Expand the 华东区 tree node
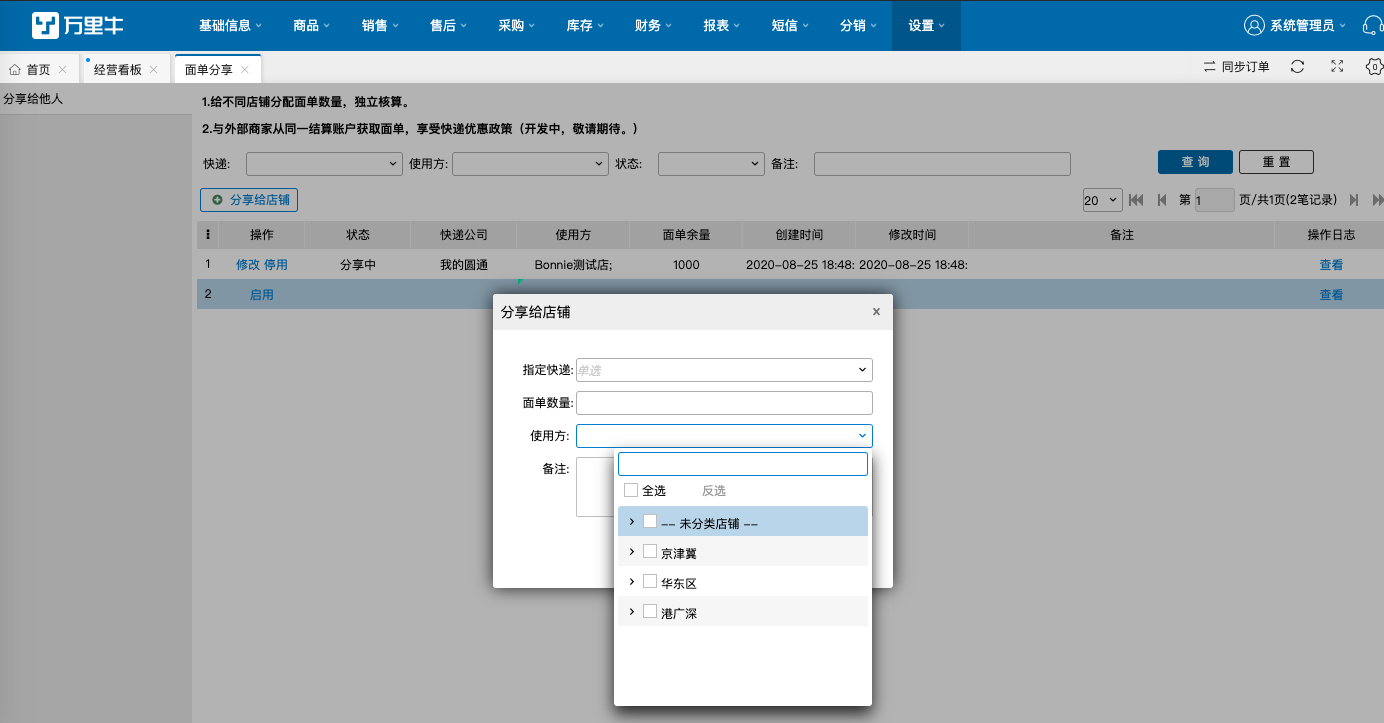Viewport: 1384px width, 723px height. pyautogui.click(x=631, y=581)
